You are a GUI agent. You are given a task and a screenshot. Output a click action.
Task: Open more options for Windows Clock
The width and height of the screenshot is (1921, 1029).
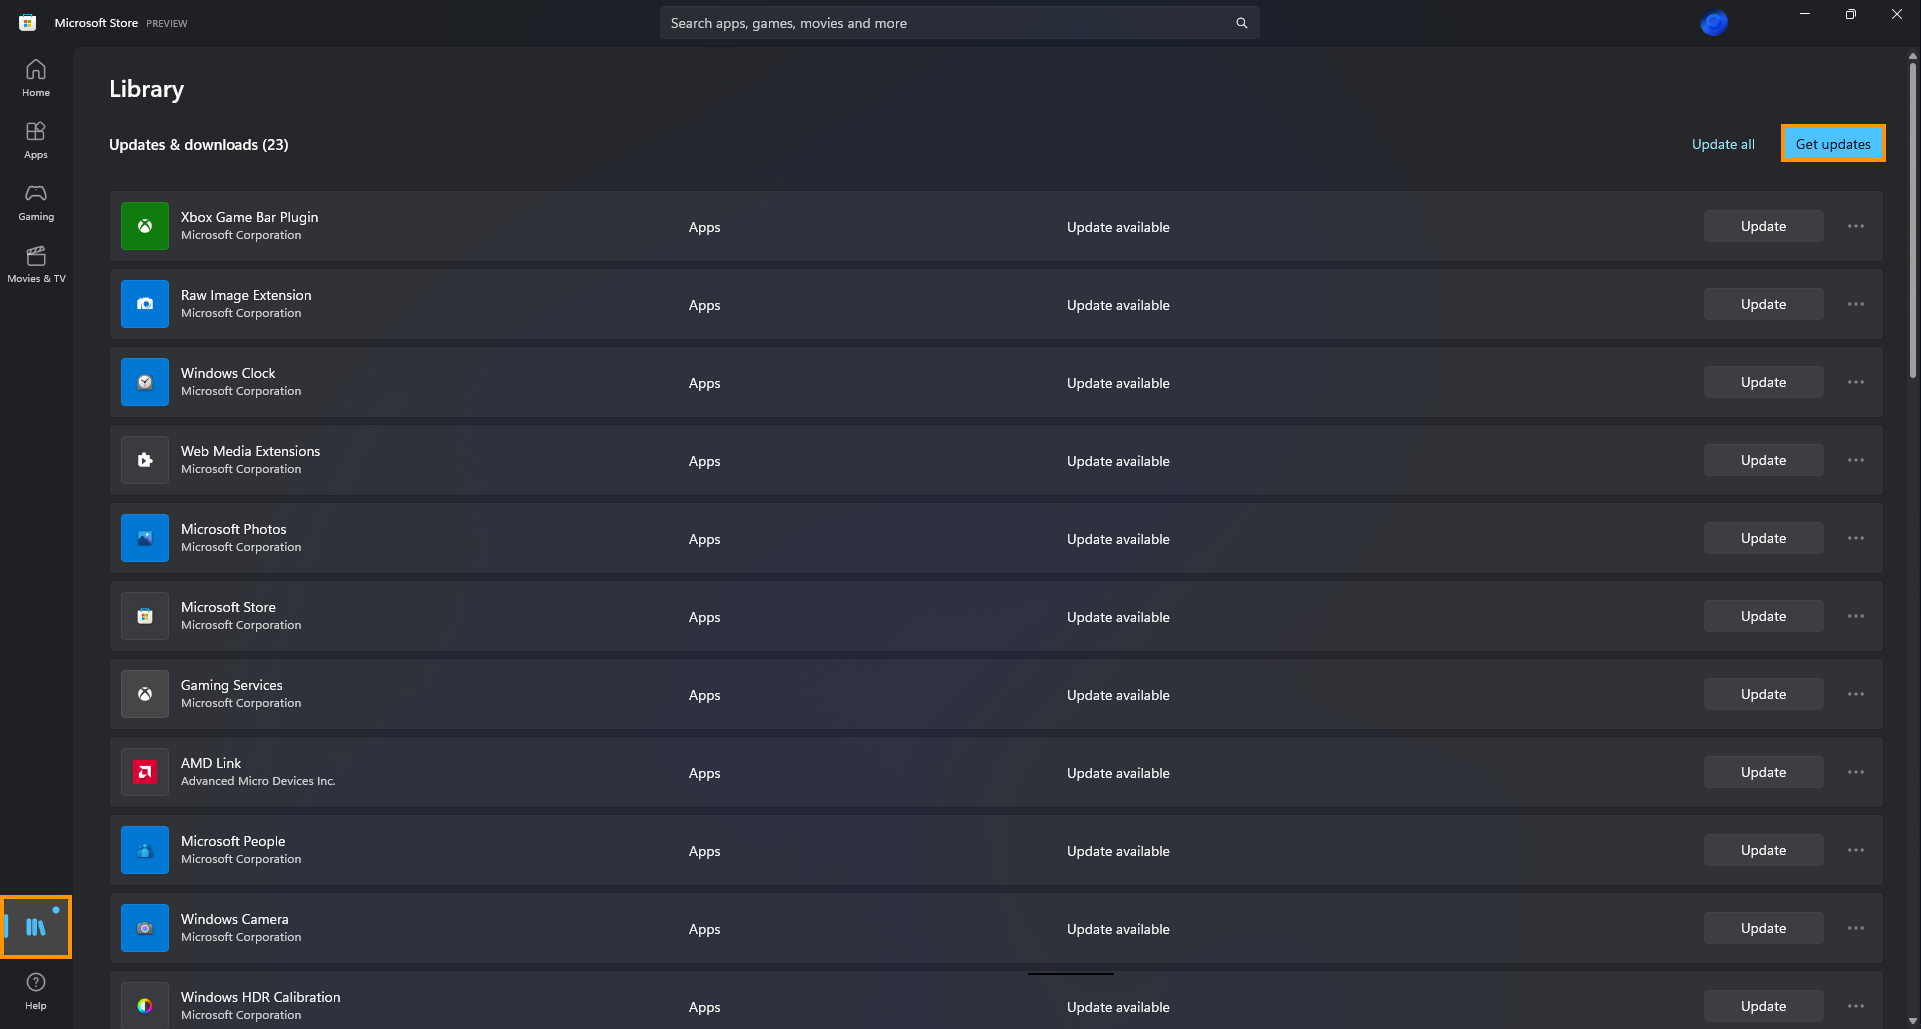1856,382
